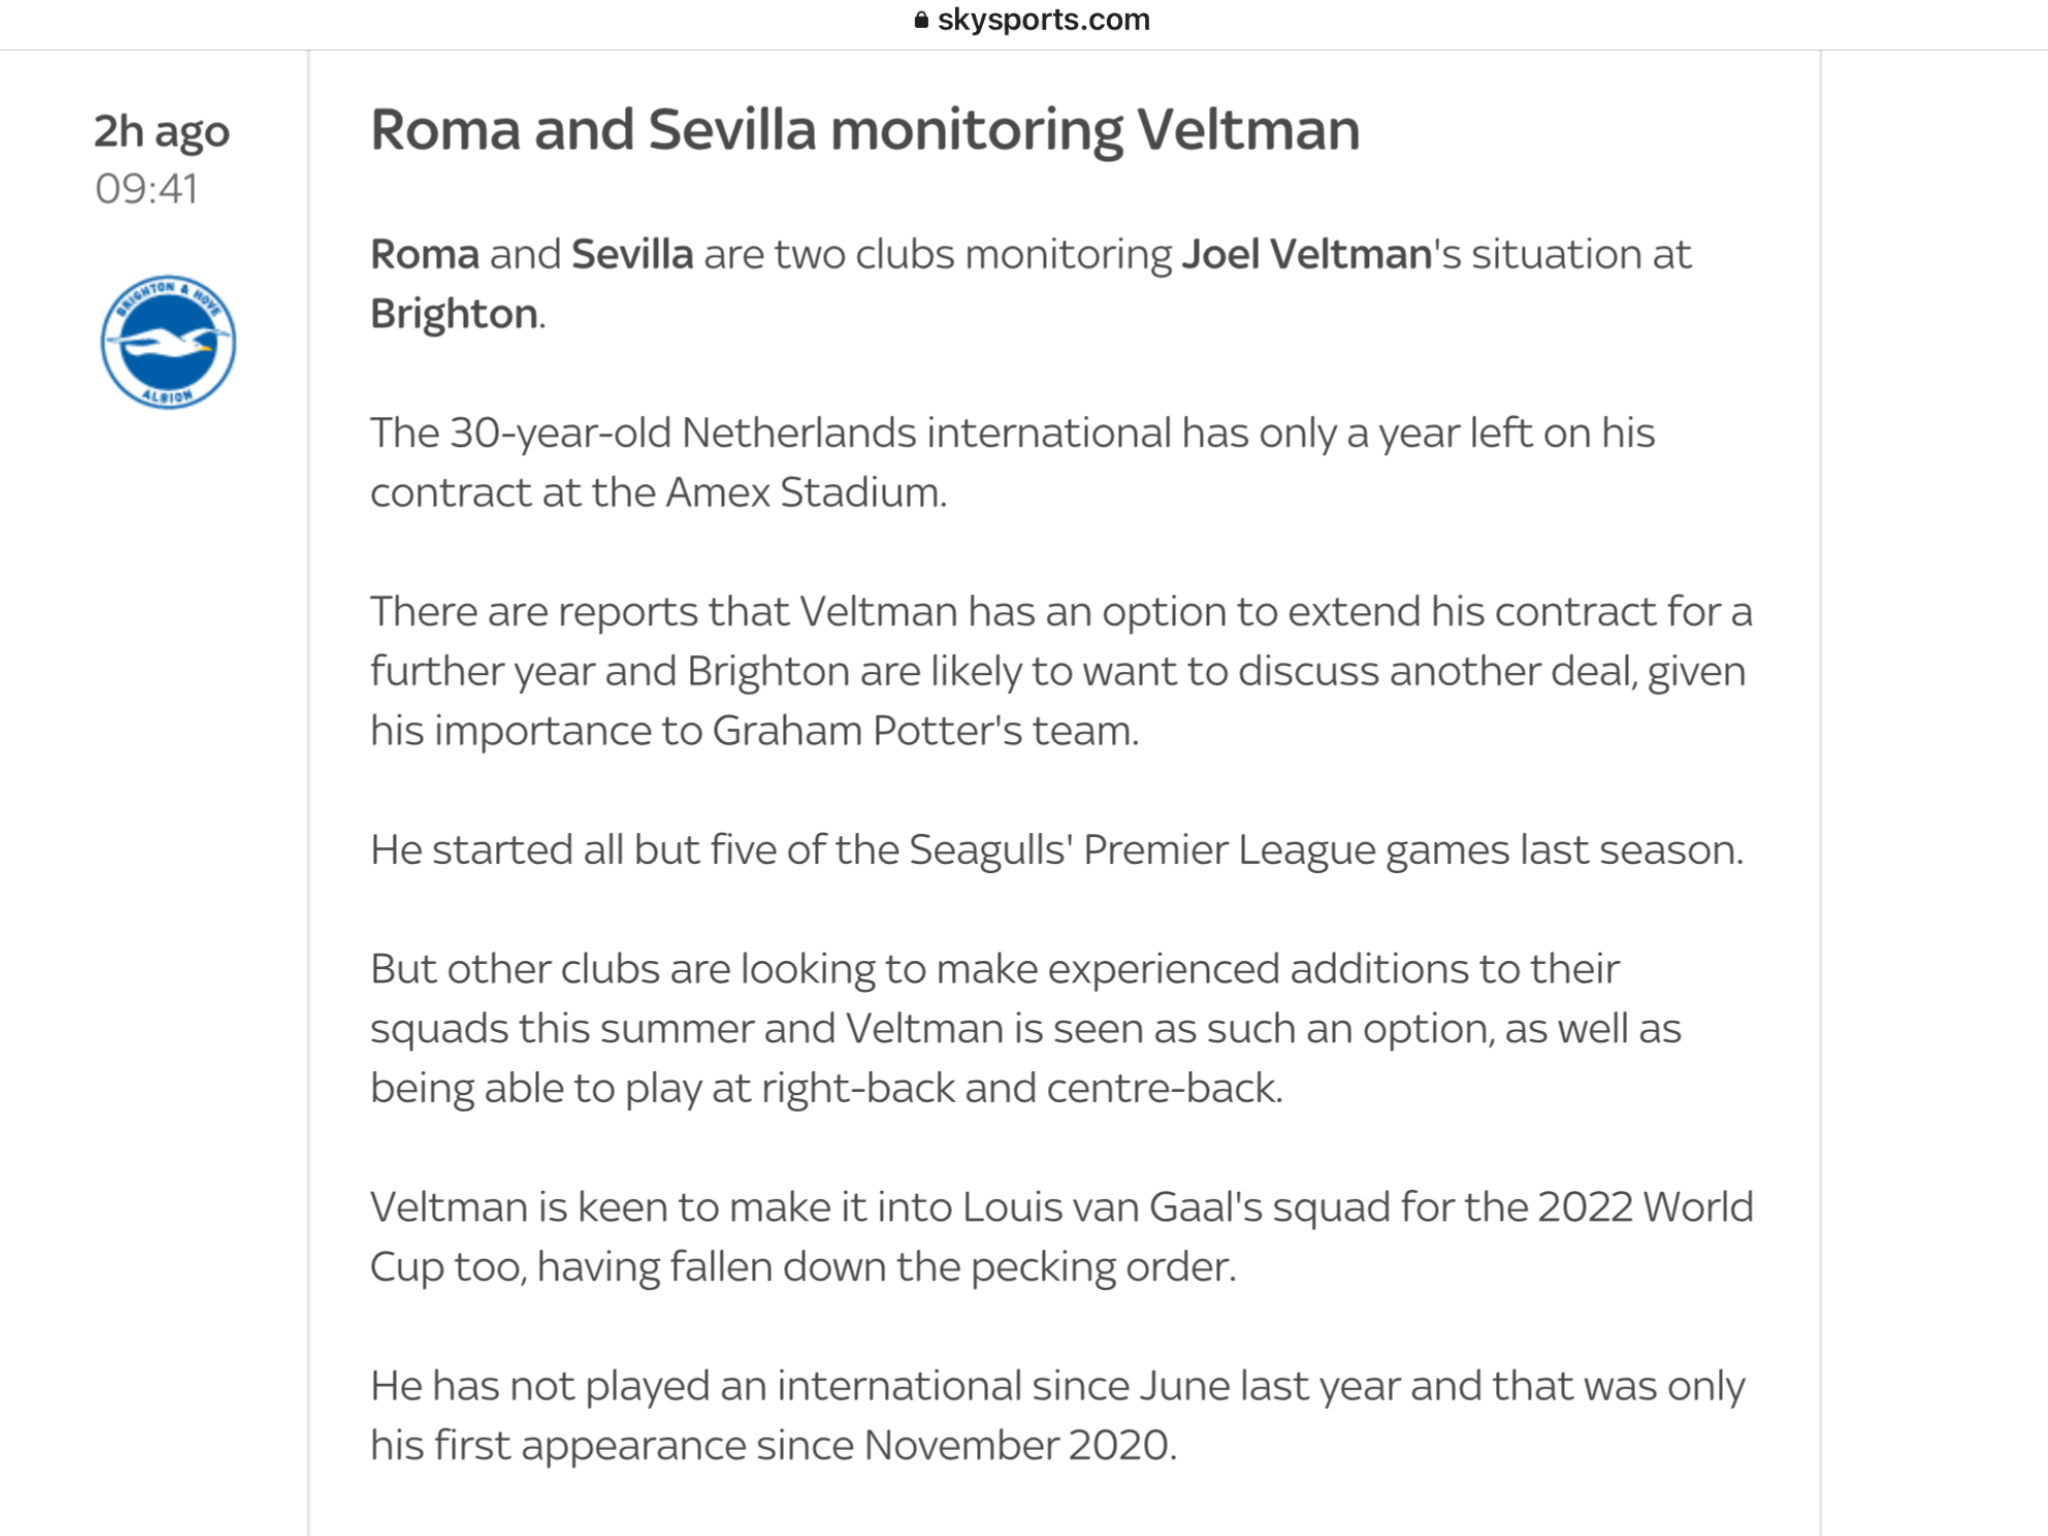This screenshot has height=1536, width=2048.
Task: Open the 'Roma and Sevilla monitoring Veltman' headline
Action: coord(865,130)
